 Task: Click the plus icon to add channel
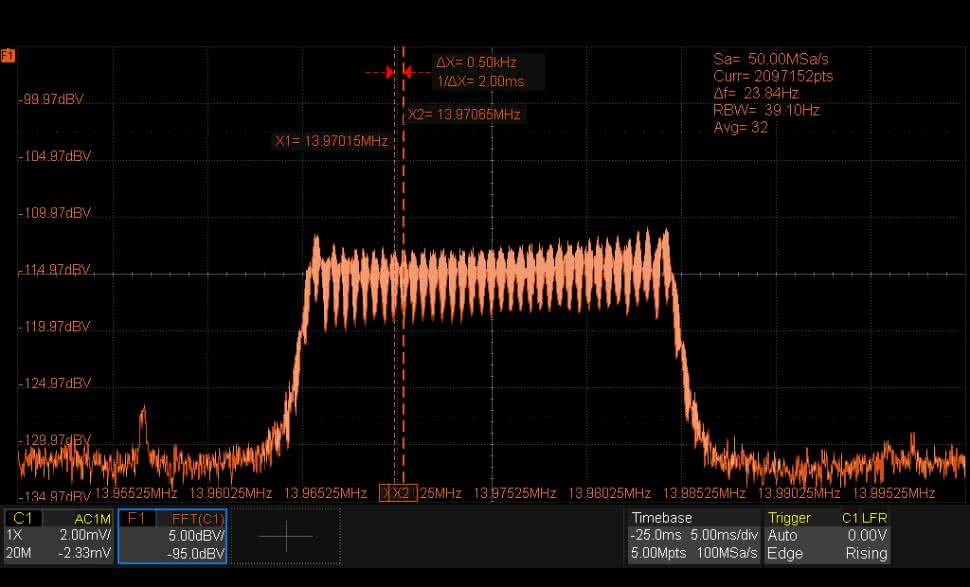285,536
